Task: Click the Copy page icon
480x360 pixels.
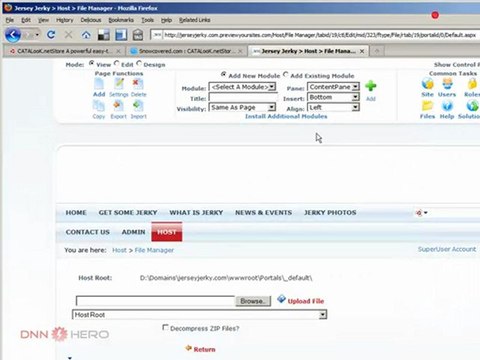Action: [x=99, y=106]
